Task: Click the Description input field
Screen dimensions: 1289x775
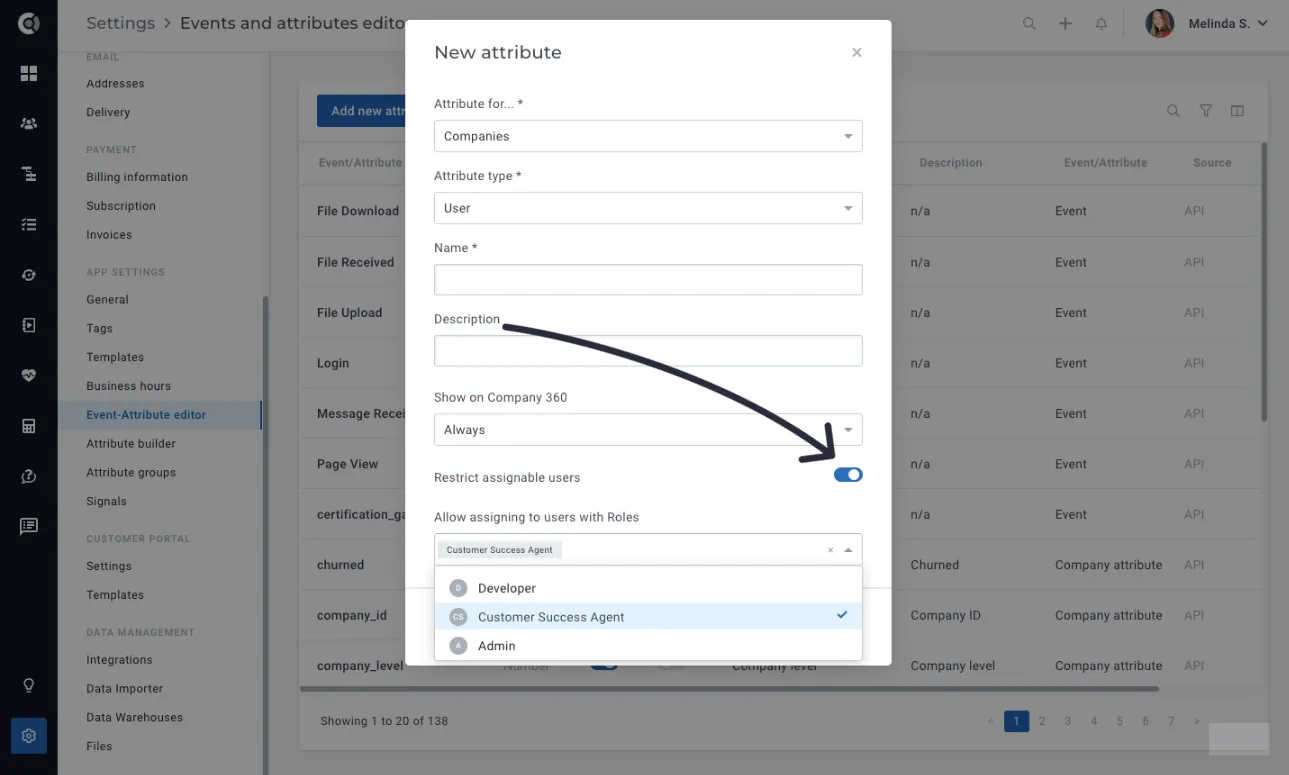Action: (x=648, y=351)
